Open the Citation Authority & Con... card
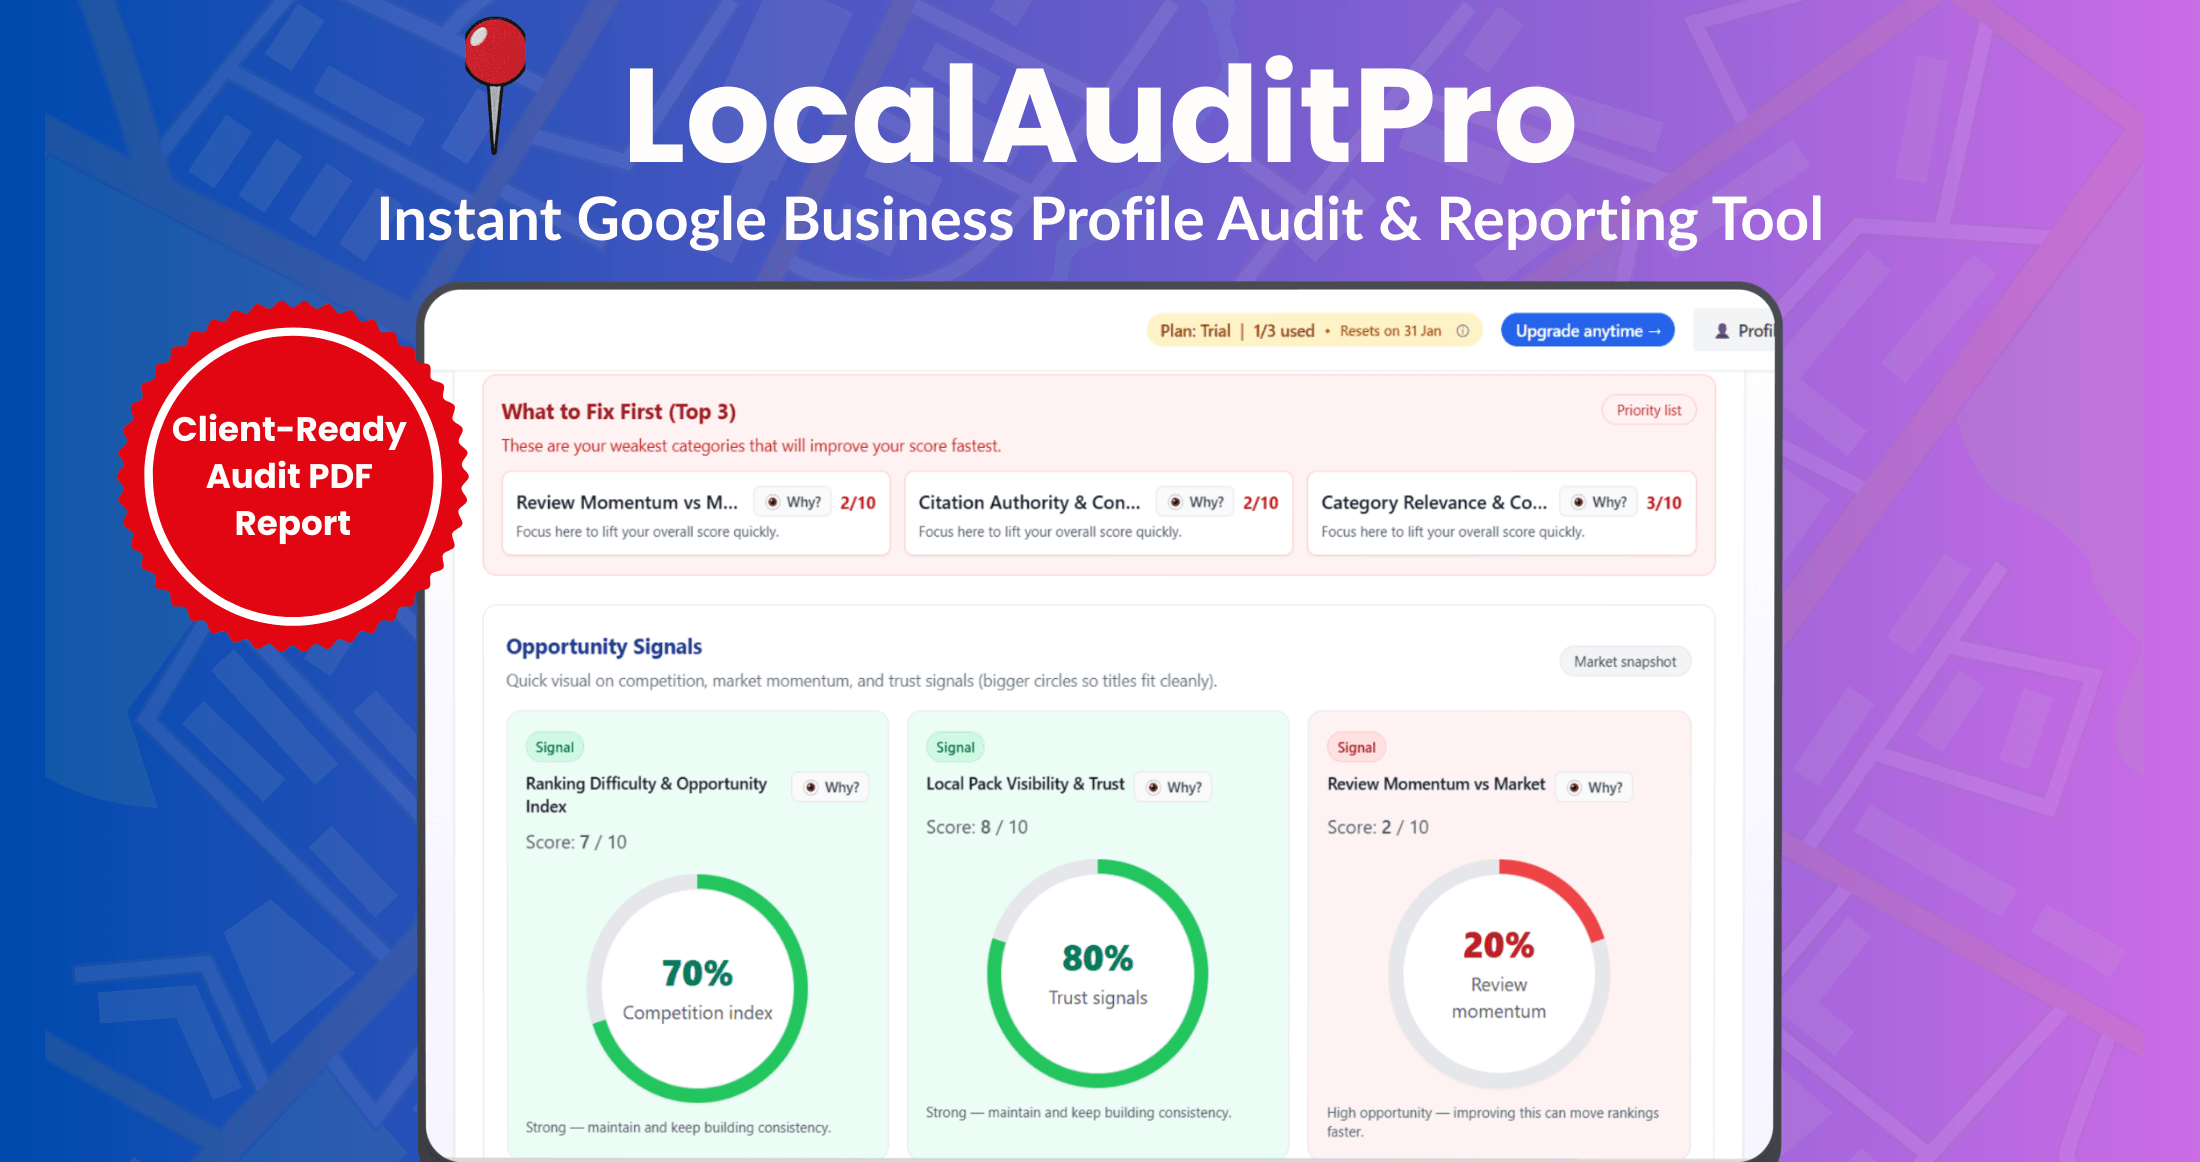The image size is (2200, 1162). (x=1098, y=514)
